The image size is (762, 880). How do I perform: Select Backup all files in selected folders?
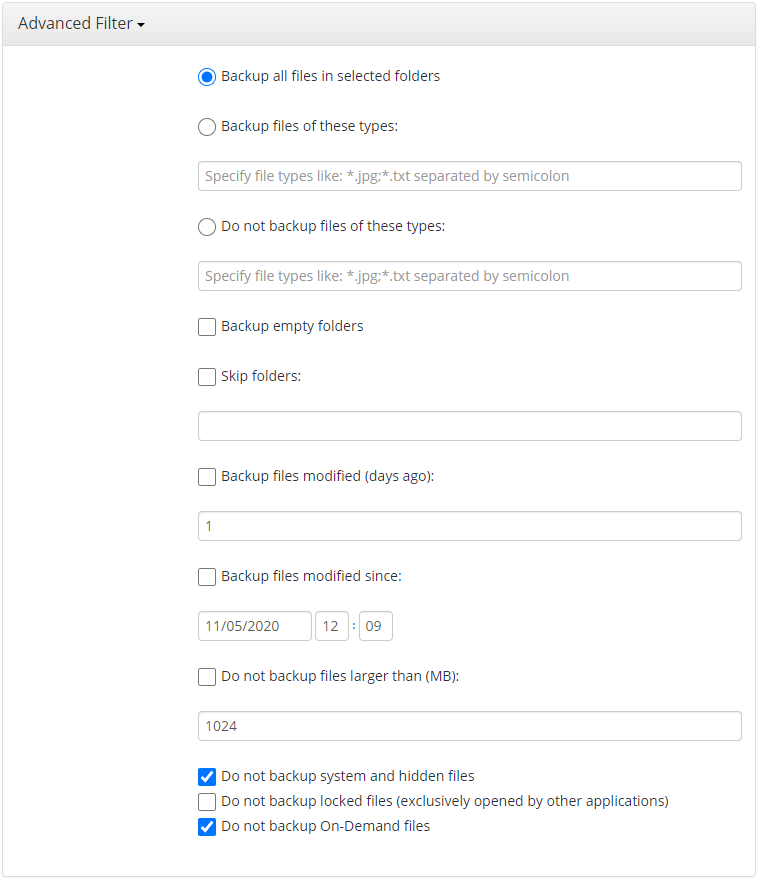coord(207,77)
